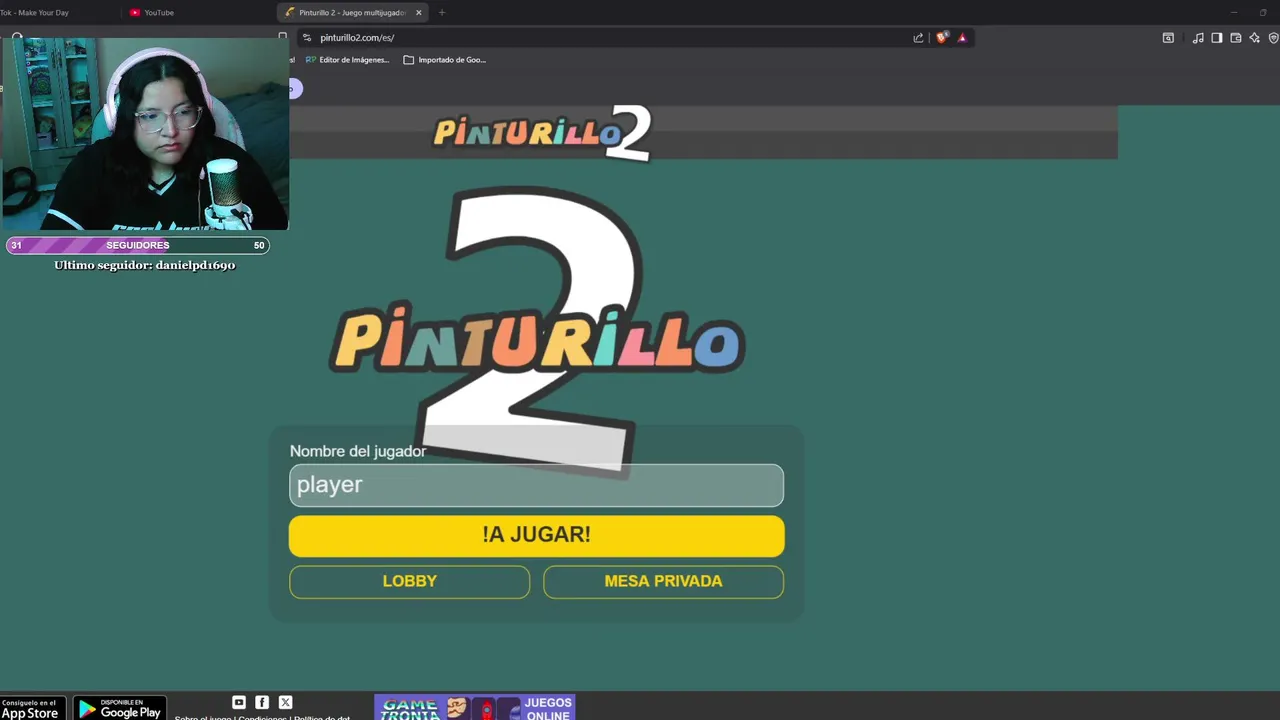The image size is (1280, 720).
Task: Toggle the browser sidebar panel icon
Action: [x=1217, y=38]
